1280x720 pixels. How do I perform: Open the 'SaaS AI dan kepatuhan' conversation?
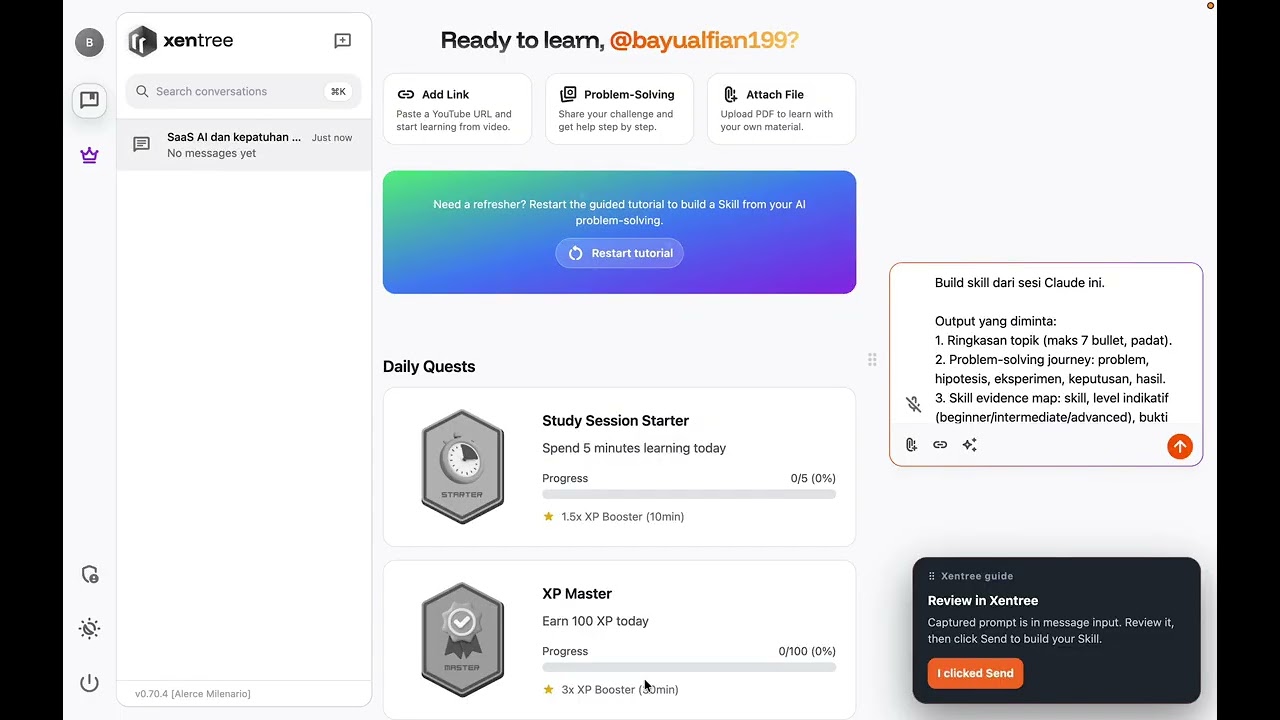[x=244, y=145]
